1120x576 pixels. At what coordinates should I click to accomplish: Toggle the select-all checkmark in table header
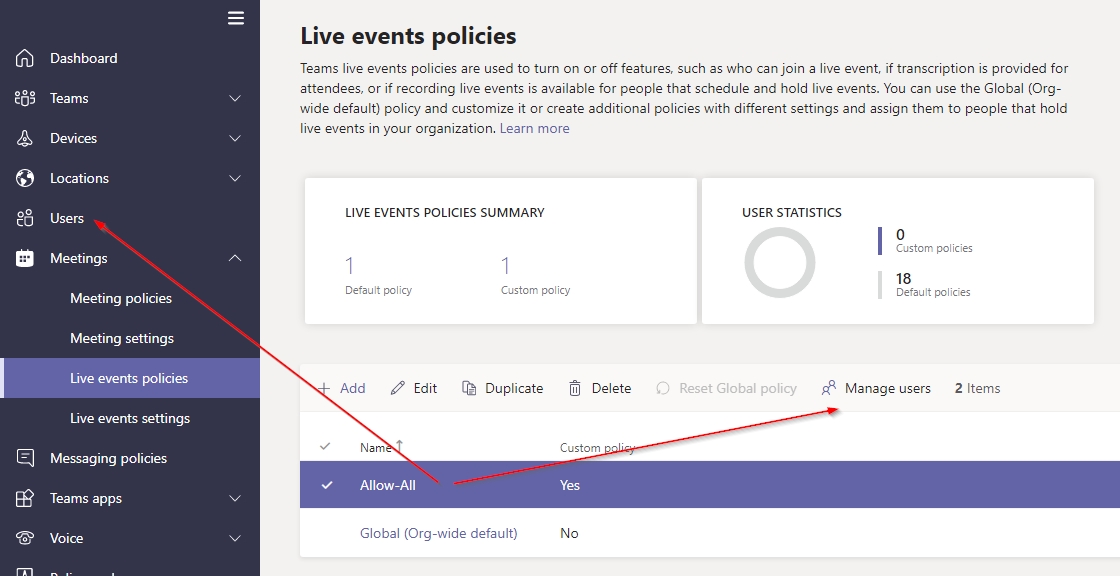(x=325, y=447)
